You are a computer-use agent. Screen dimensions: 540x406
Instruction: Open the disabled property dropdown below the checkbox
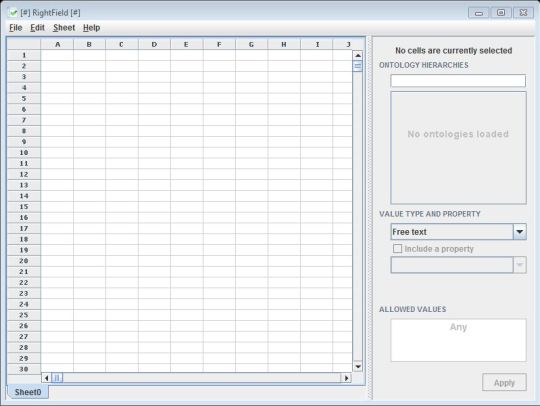tap(458, 265)
